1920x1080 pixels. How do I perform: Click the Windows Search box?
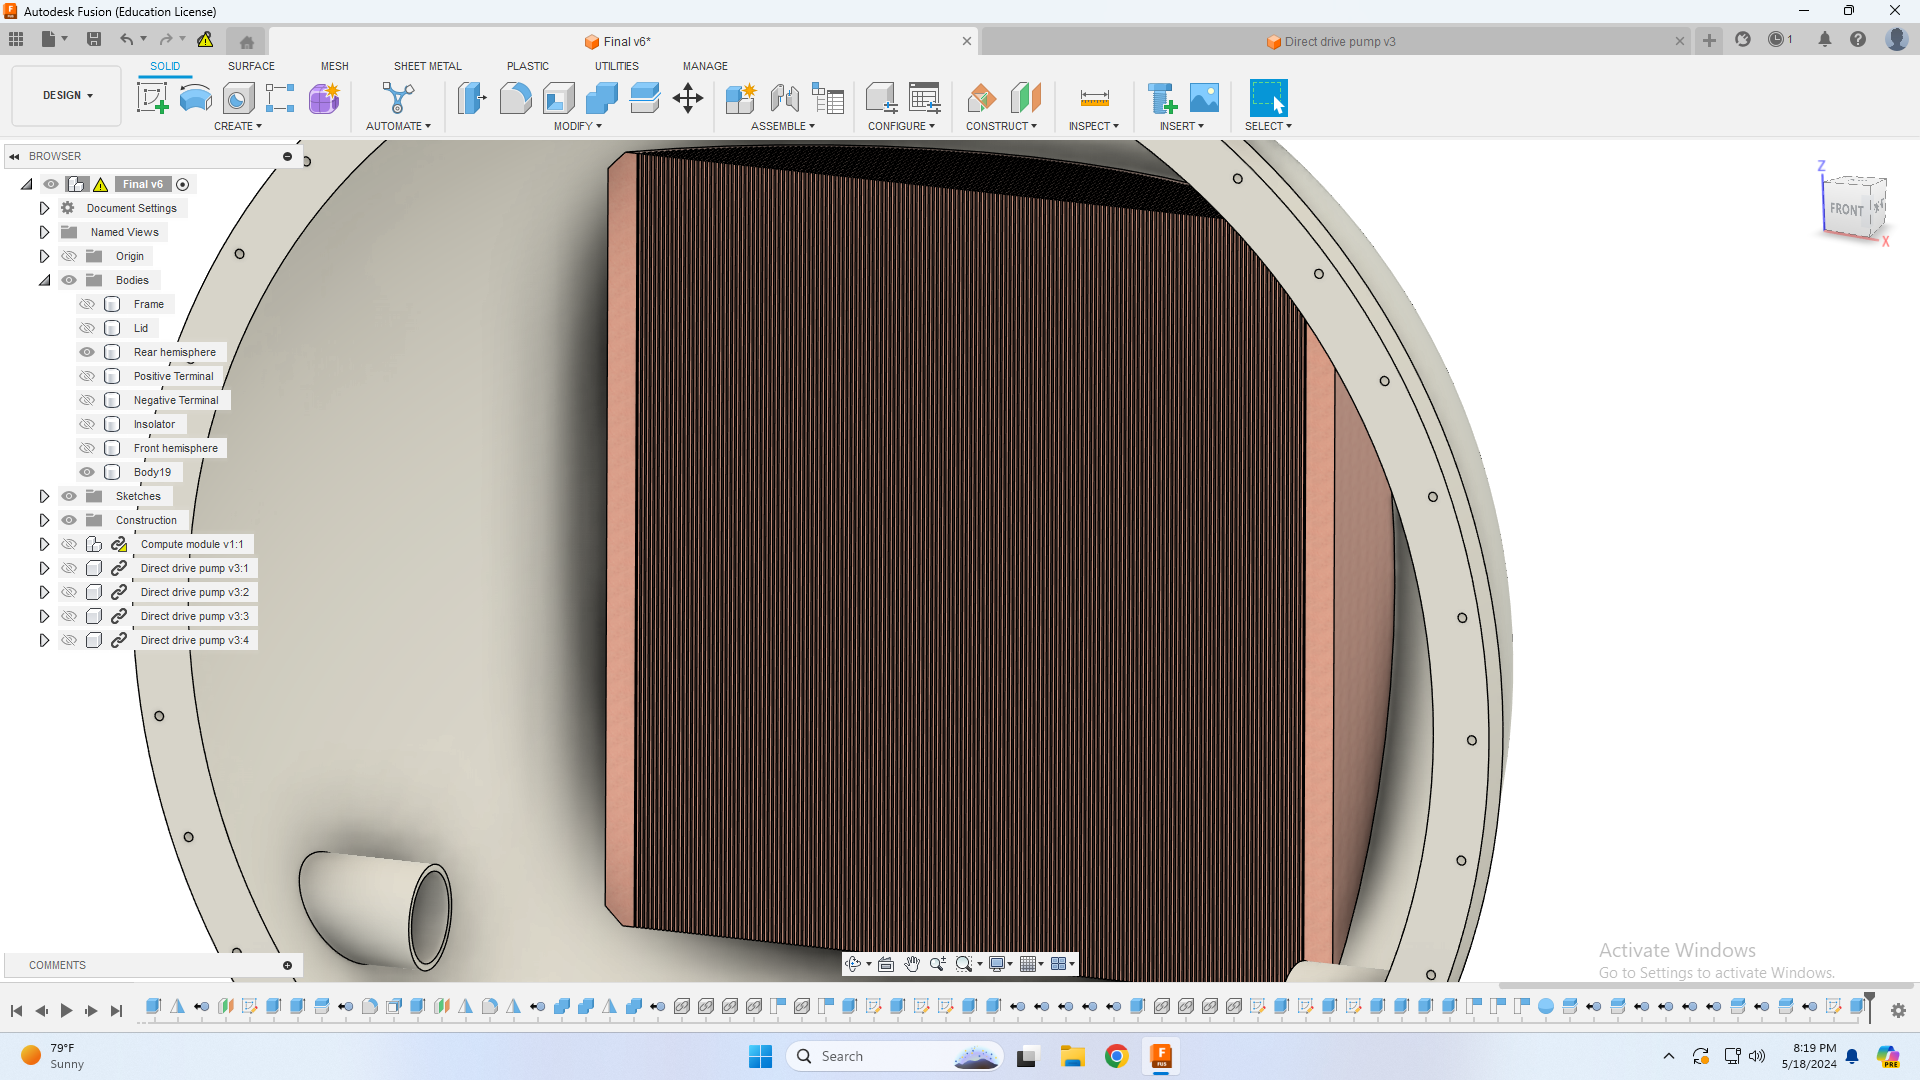pyautogui.click(x=895, y=1056)
